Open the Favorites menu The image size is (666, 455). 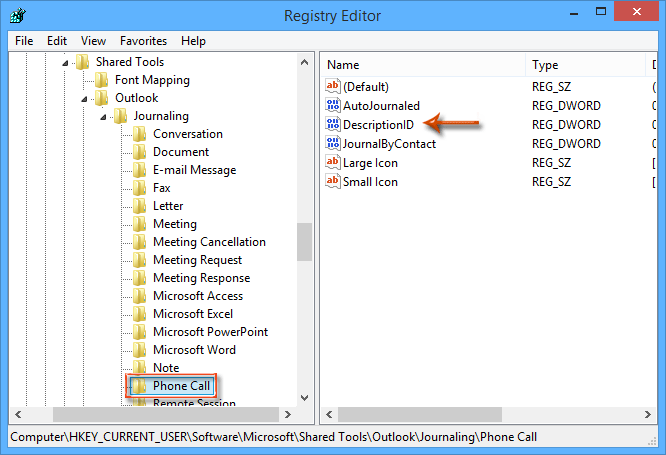(143, 41)
